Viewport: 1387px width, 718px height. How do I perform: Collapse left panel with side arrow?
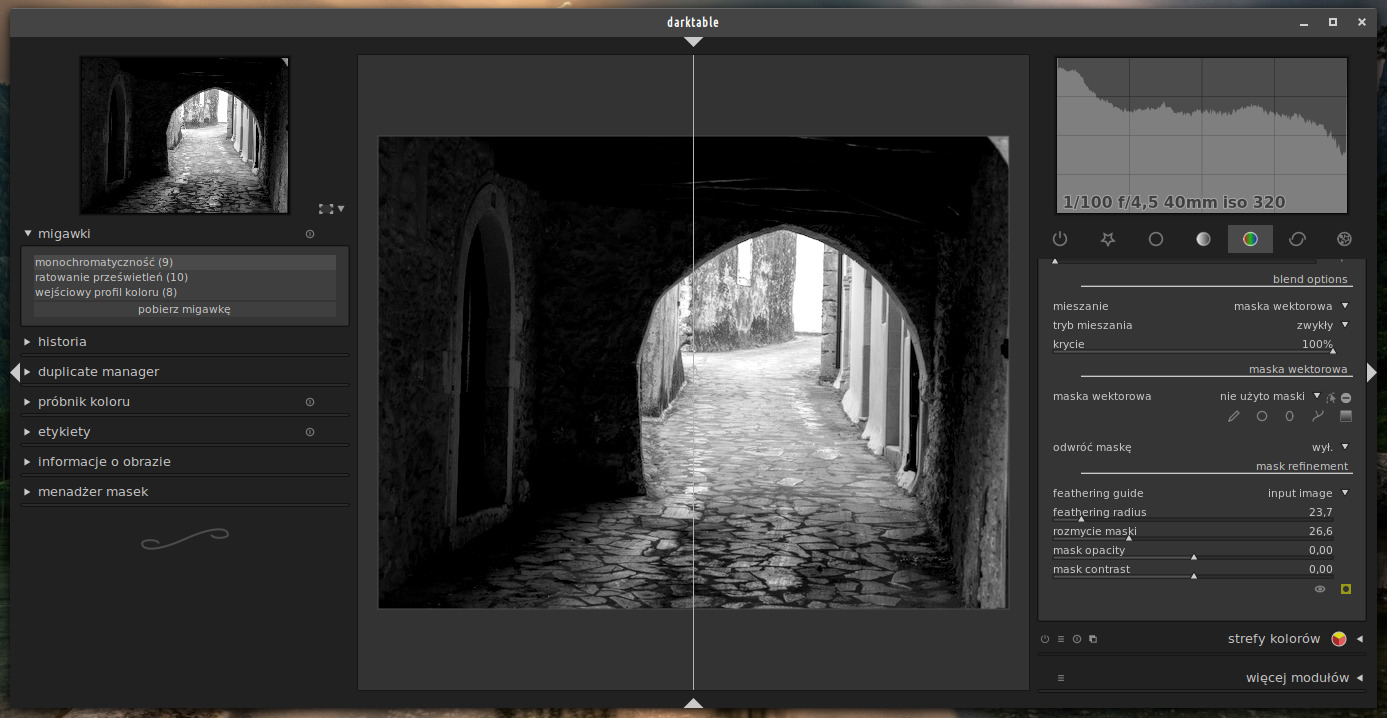coord(15,372)
